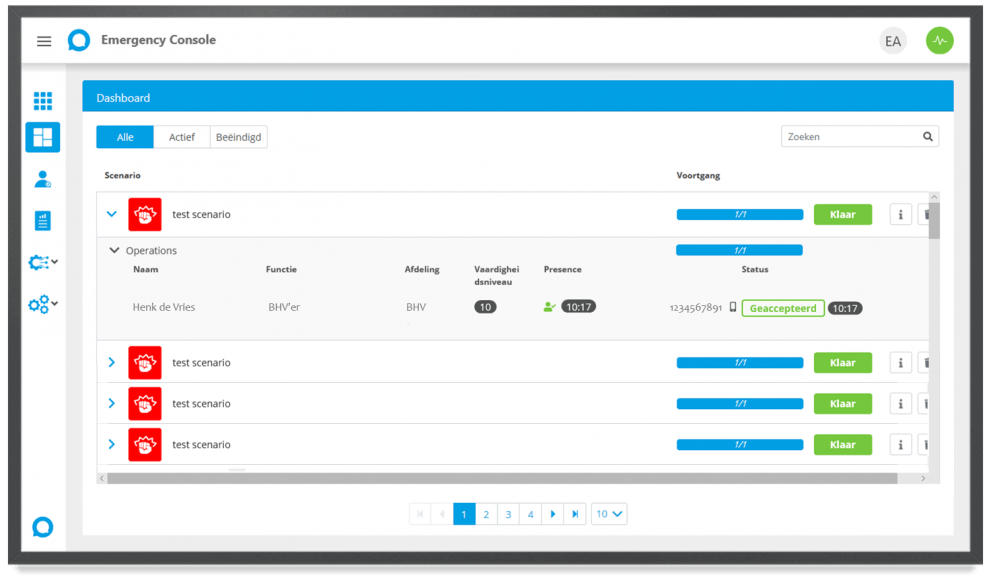
Task: Open the EA user avatar
Action: point(892,41)
